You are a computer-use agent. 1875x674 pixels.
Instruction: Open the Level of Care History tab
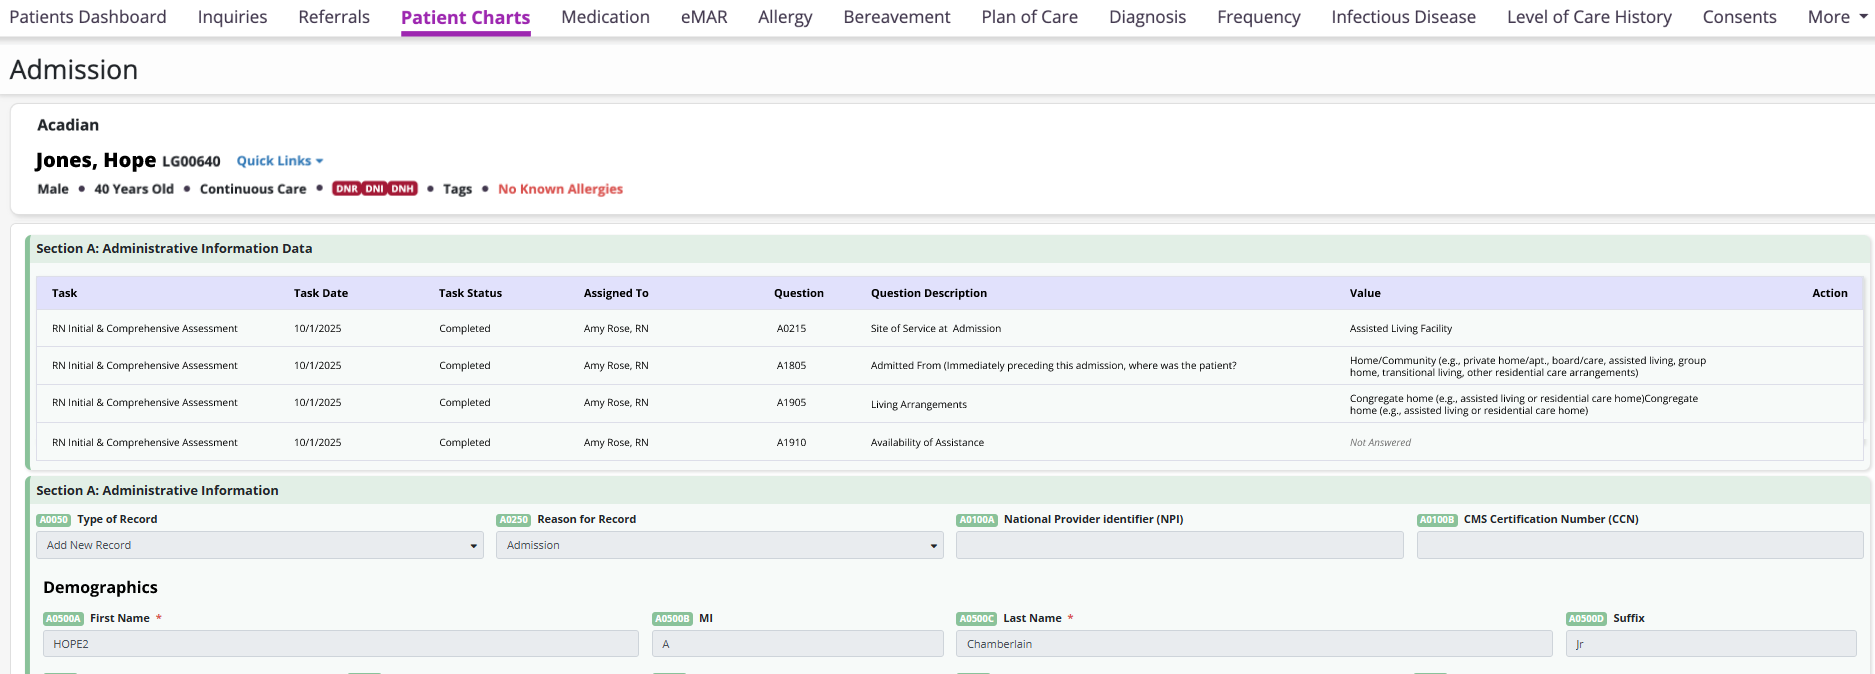point(1589,17)
